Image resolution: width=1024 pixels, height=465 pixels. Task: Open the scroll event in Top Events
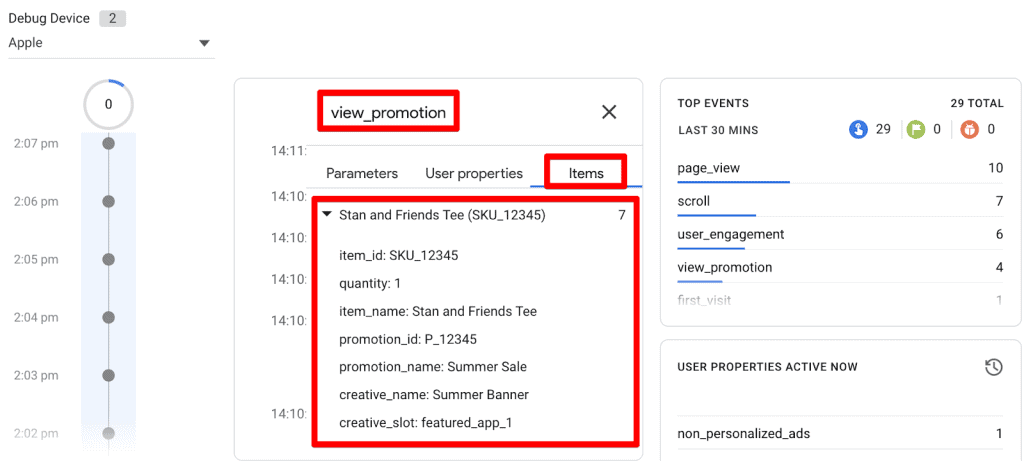click(840, 201)
